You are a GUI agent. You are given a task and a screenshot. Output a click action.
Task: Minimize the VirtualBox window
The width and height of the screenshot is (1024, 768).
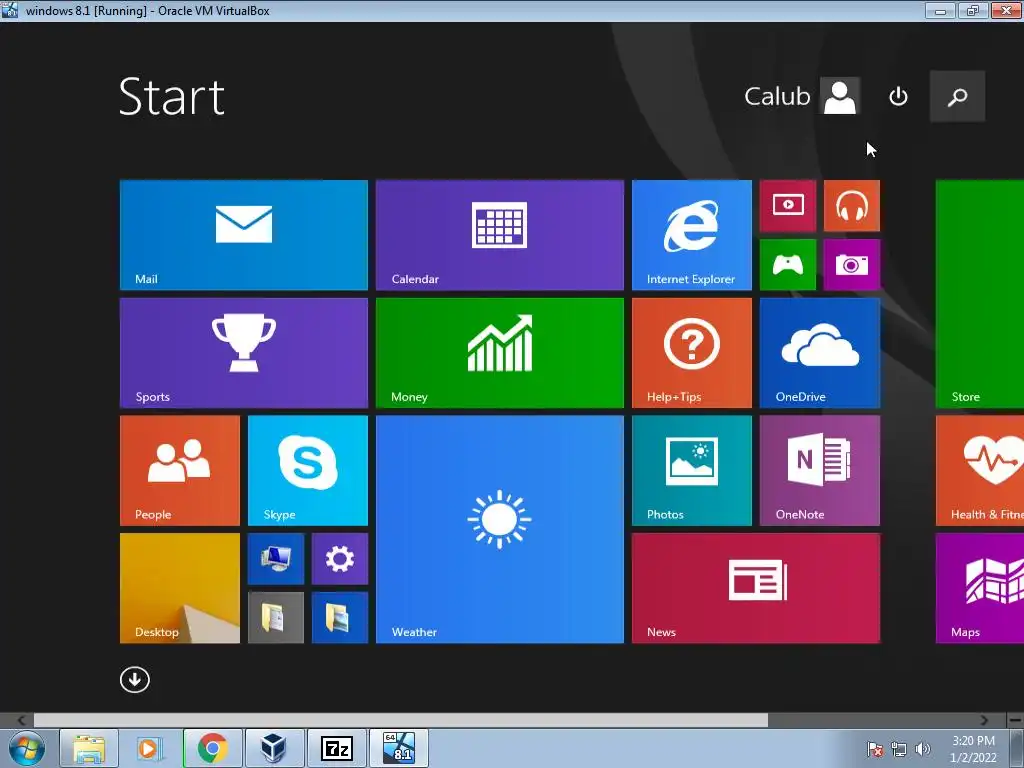pyautogui.click(x=940, y=10)
